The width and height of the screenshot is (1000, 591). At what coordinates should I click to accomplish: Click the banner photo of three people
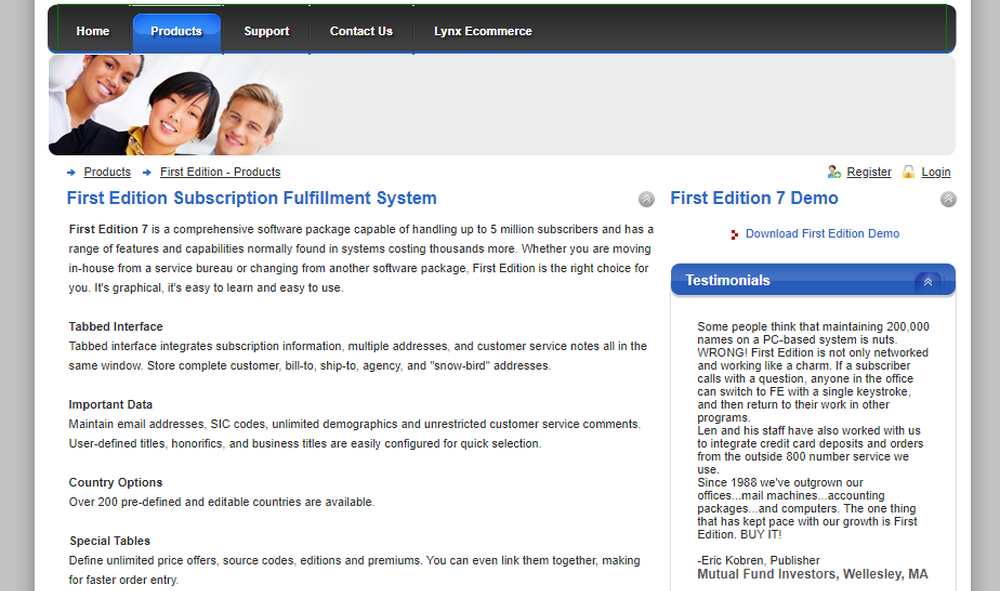(x=167, y=105)
